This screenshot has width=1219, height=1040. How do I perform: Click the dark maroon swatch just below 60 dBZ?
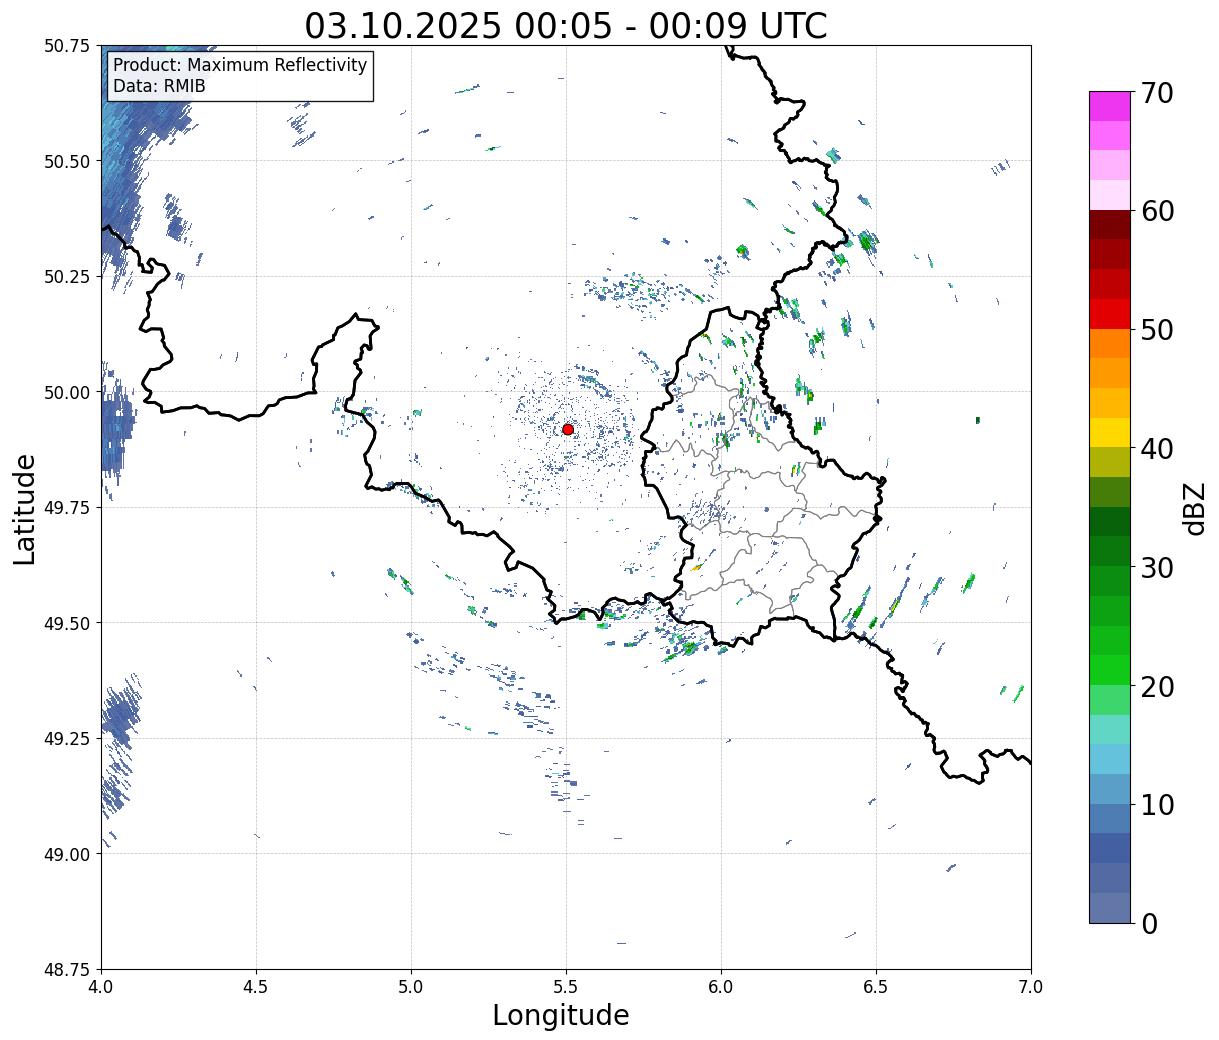coord(1110,225)
